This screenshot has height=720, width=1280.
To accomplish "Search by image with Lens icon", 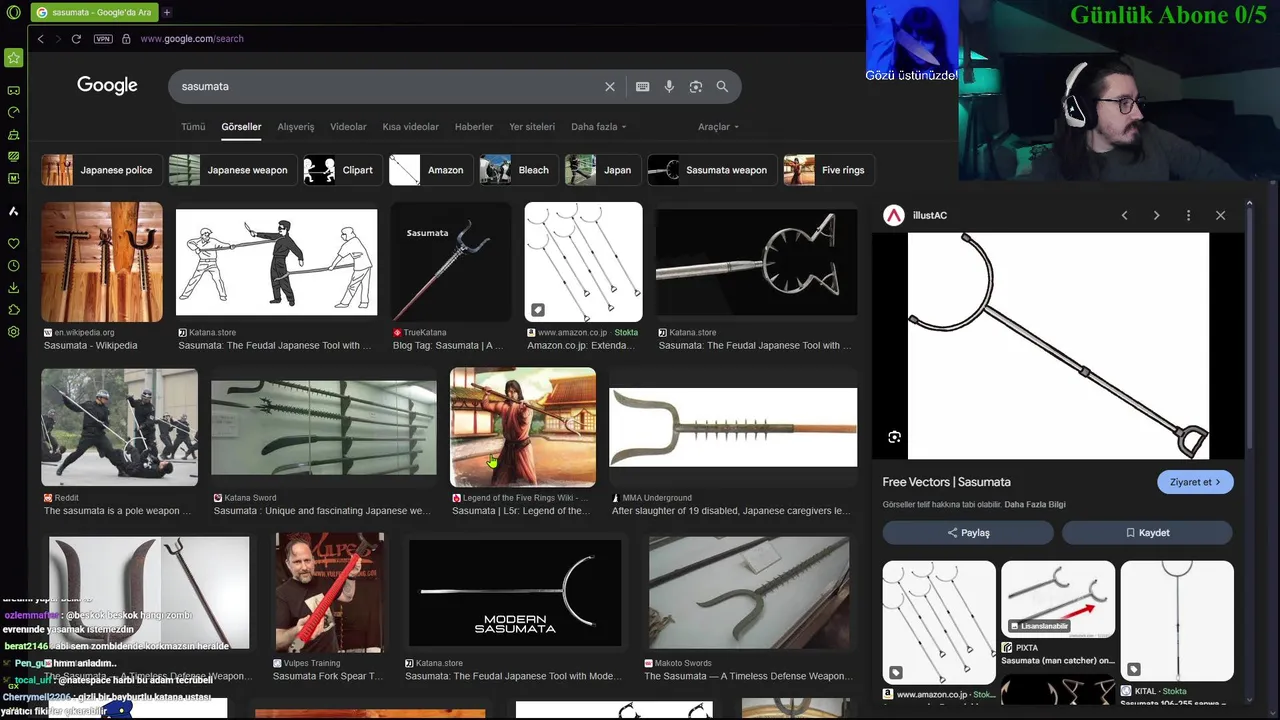I will pyautogui.click(x=696, y=87).
